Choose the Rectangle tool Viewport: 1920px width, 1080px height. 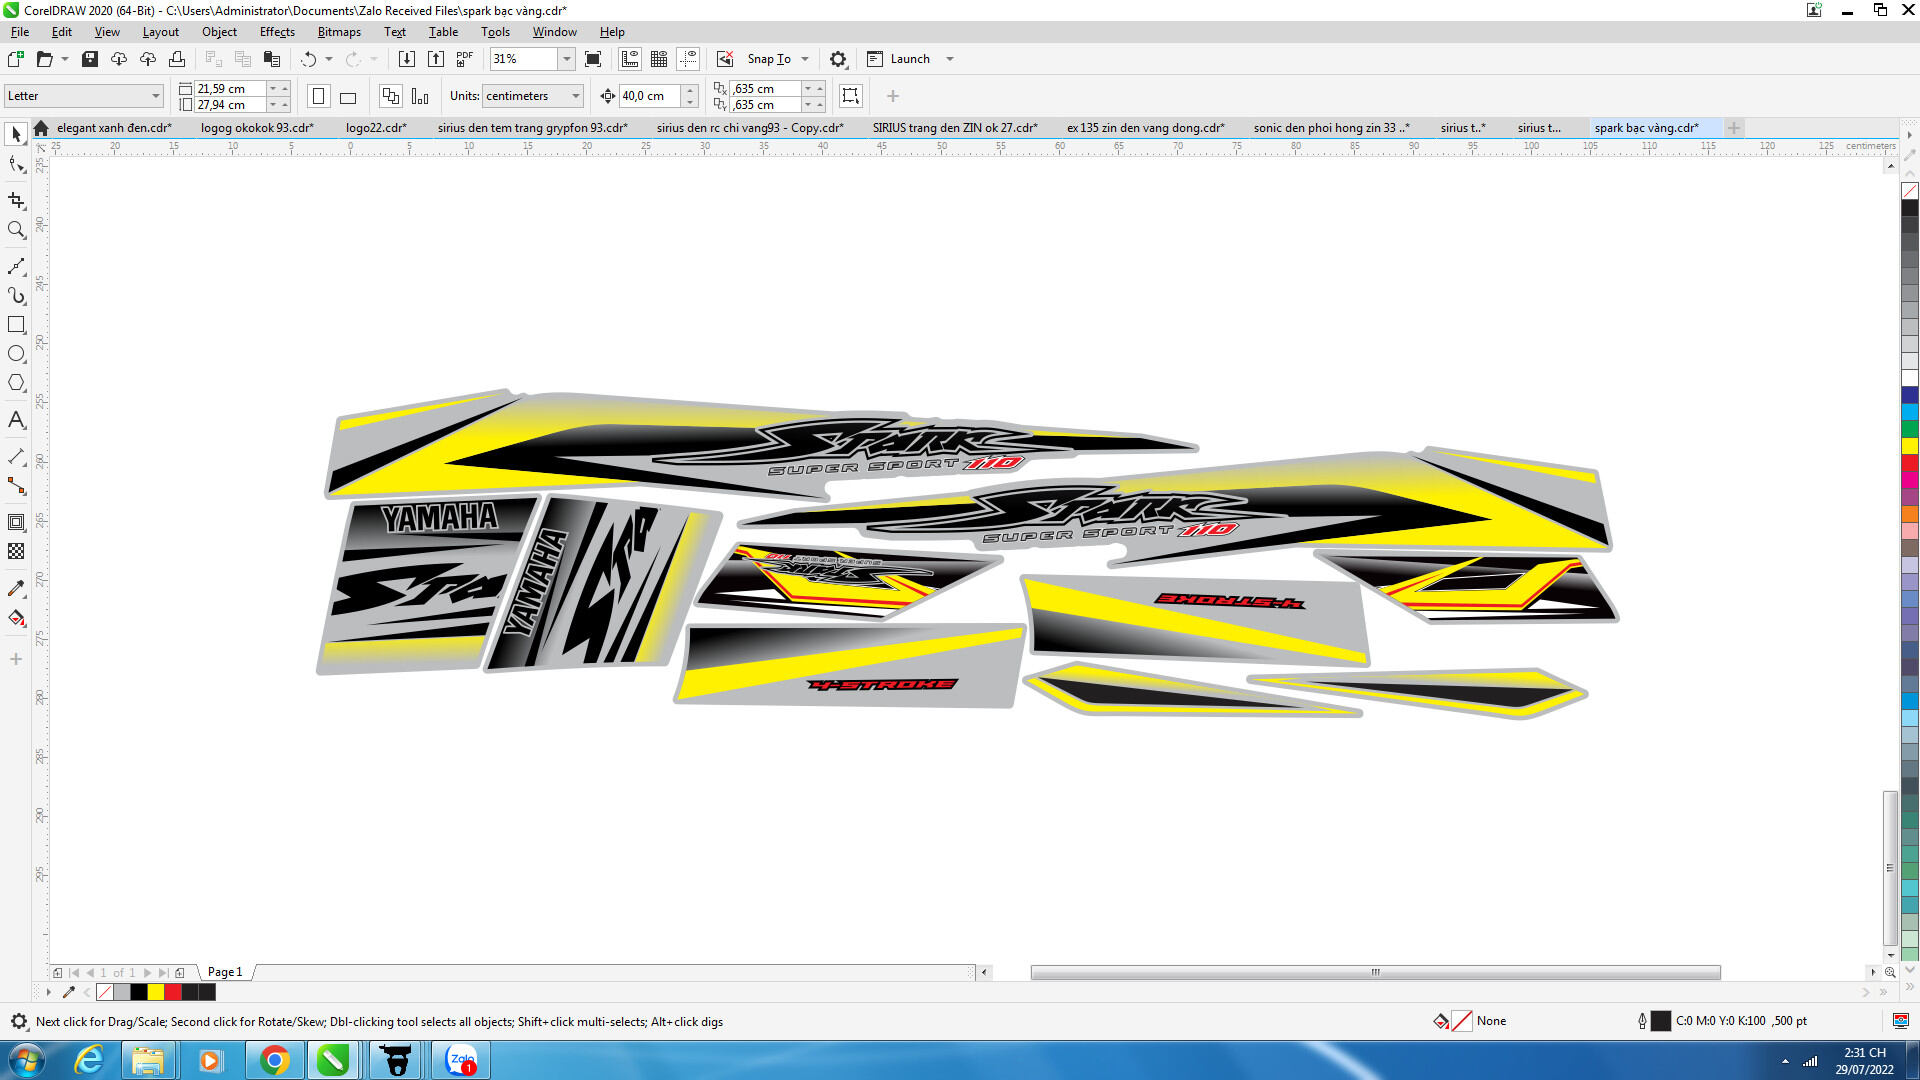16,325
